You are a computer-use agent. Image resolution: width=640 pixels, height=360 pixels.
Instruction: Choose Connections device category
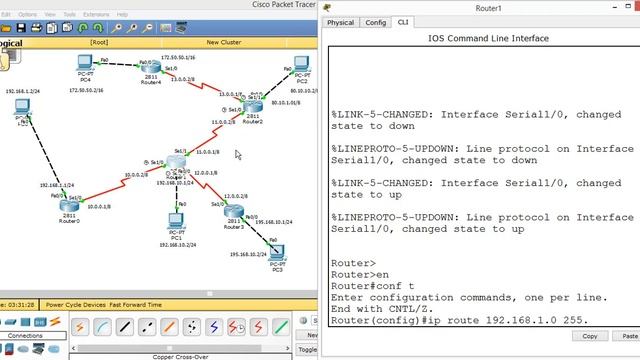[x=55, y=322]
